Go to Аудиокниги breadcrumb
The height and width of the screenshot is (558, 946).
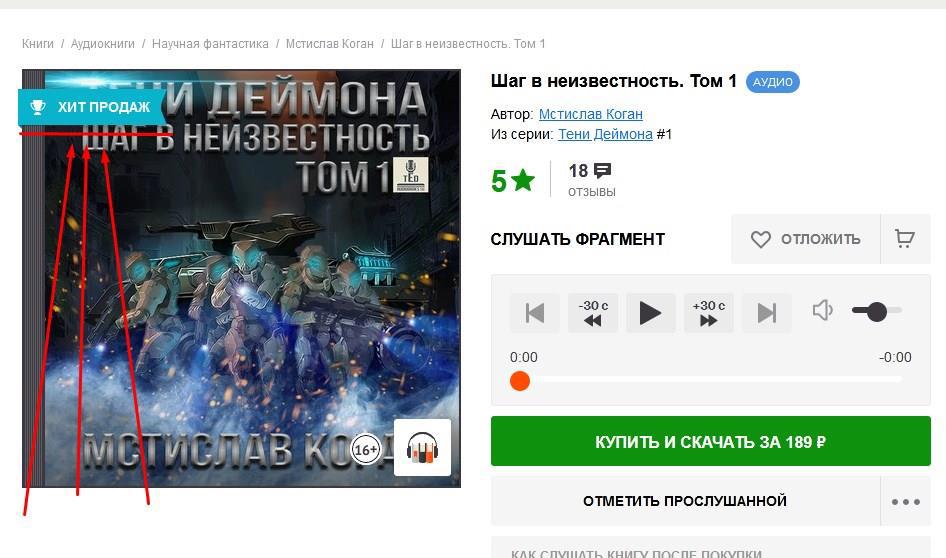103,43
